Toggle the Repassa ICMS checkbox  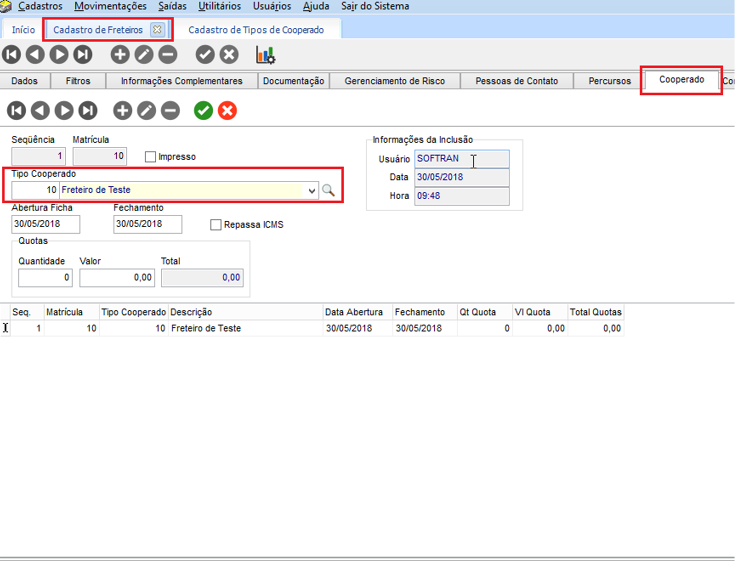coord(216,225)
